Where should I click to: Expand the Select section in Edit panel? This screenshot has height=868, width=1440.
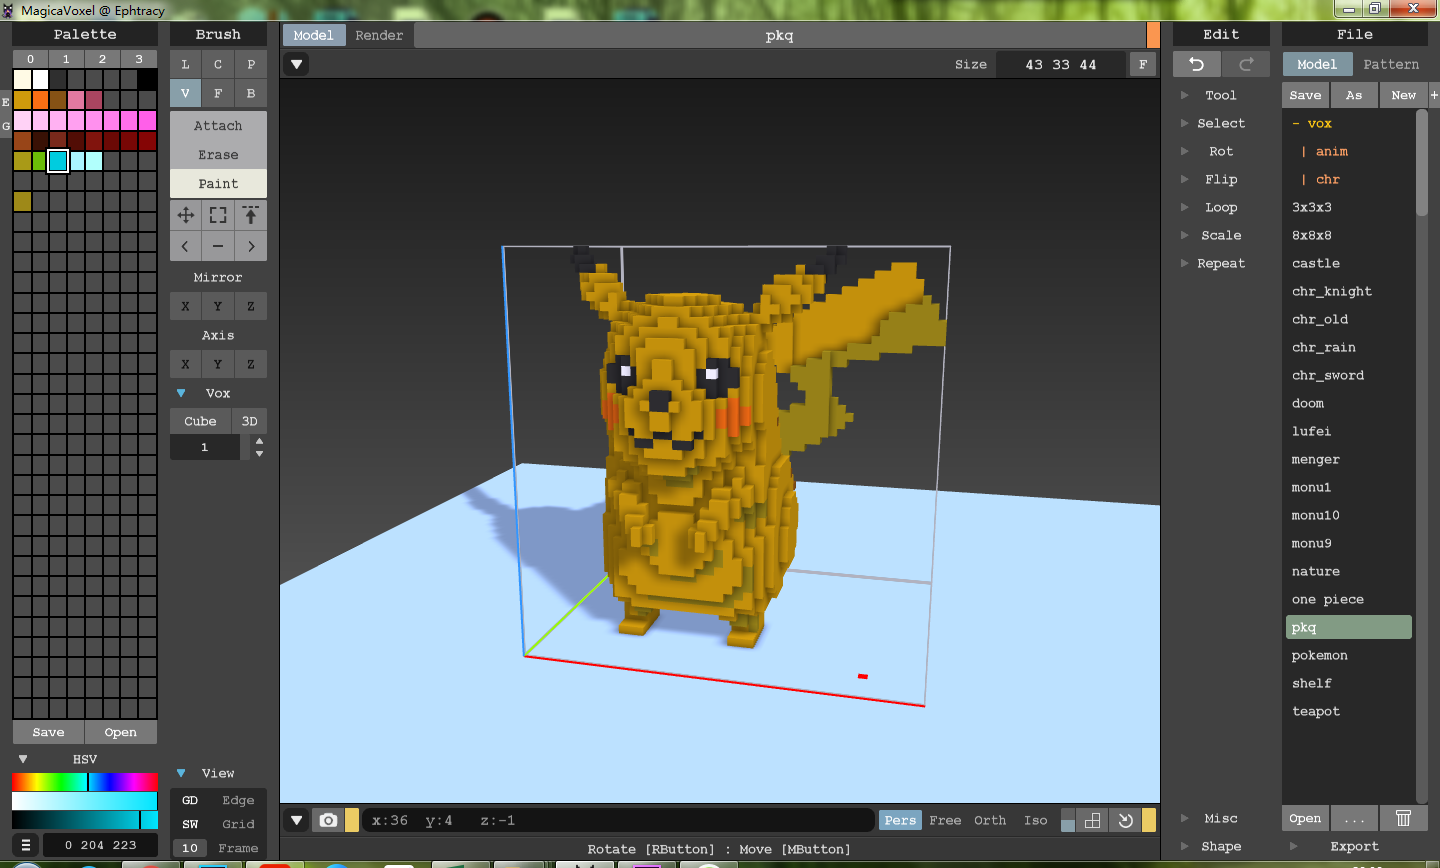point(1221,123)
